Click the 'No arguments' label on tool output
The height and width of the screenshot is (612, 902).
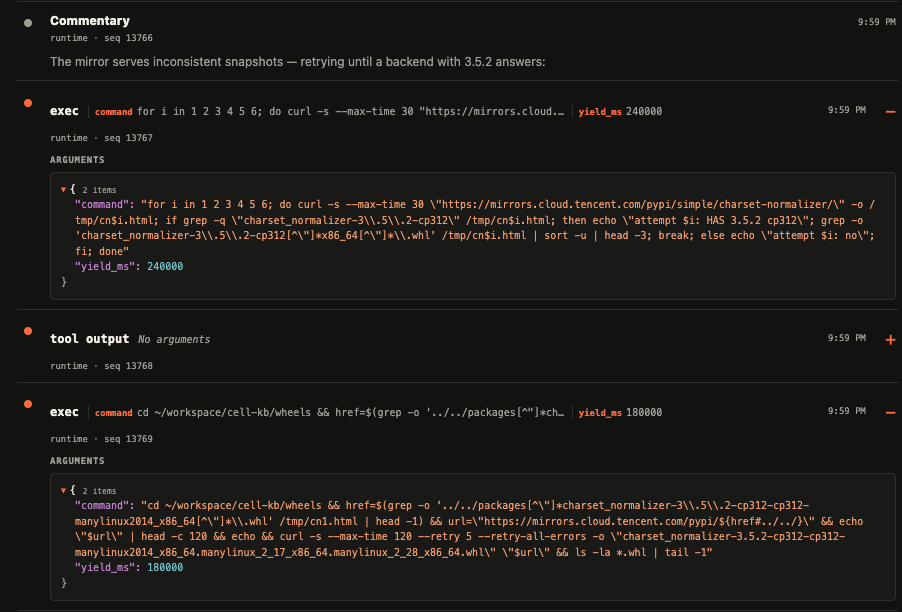pyautogui.click(x=174, y=339)
